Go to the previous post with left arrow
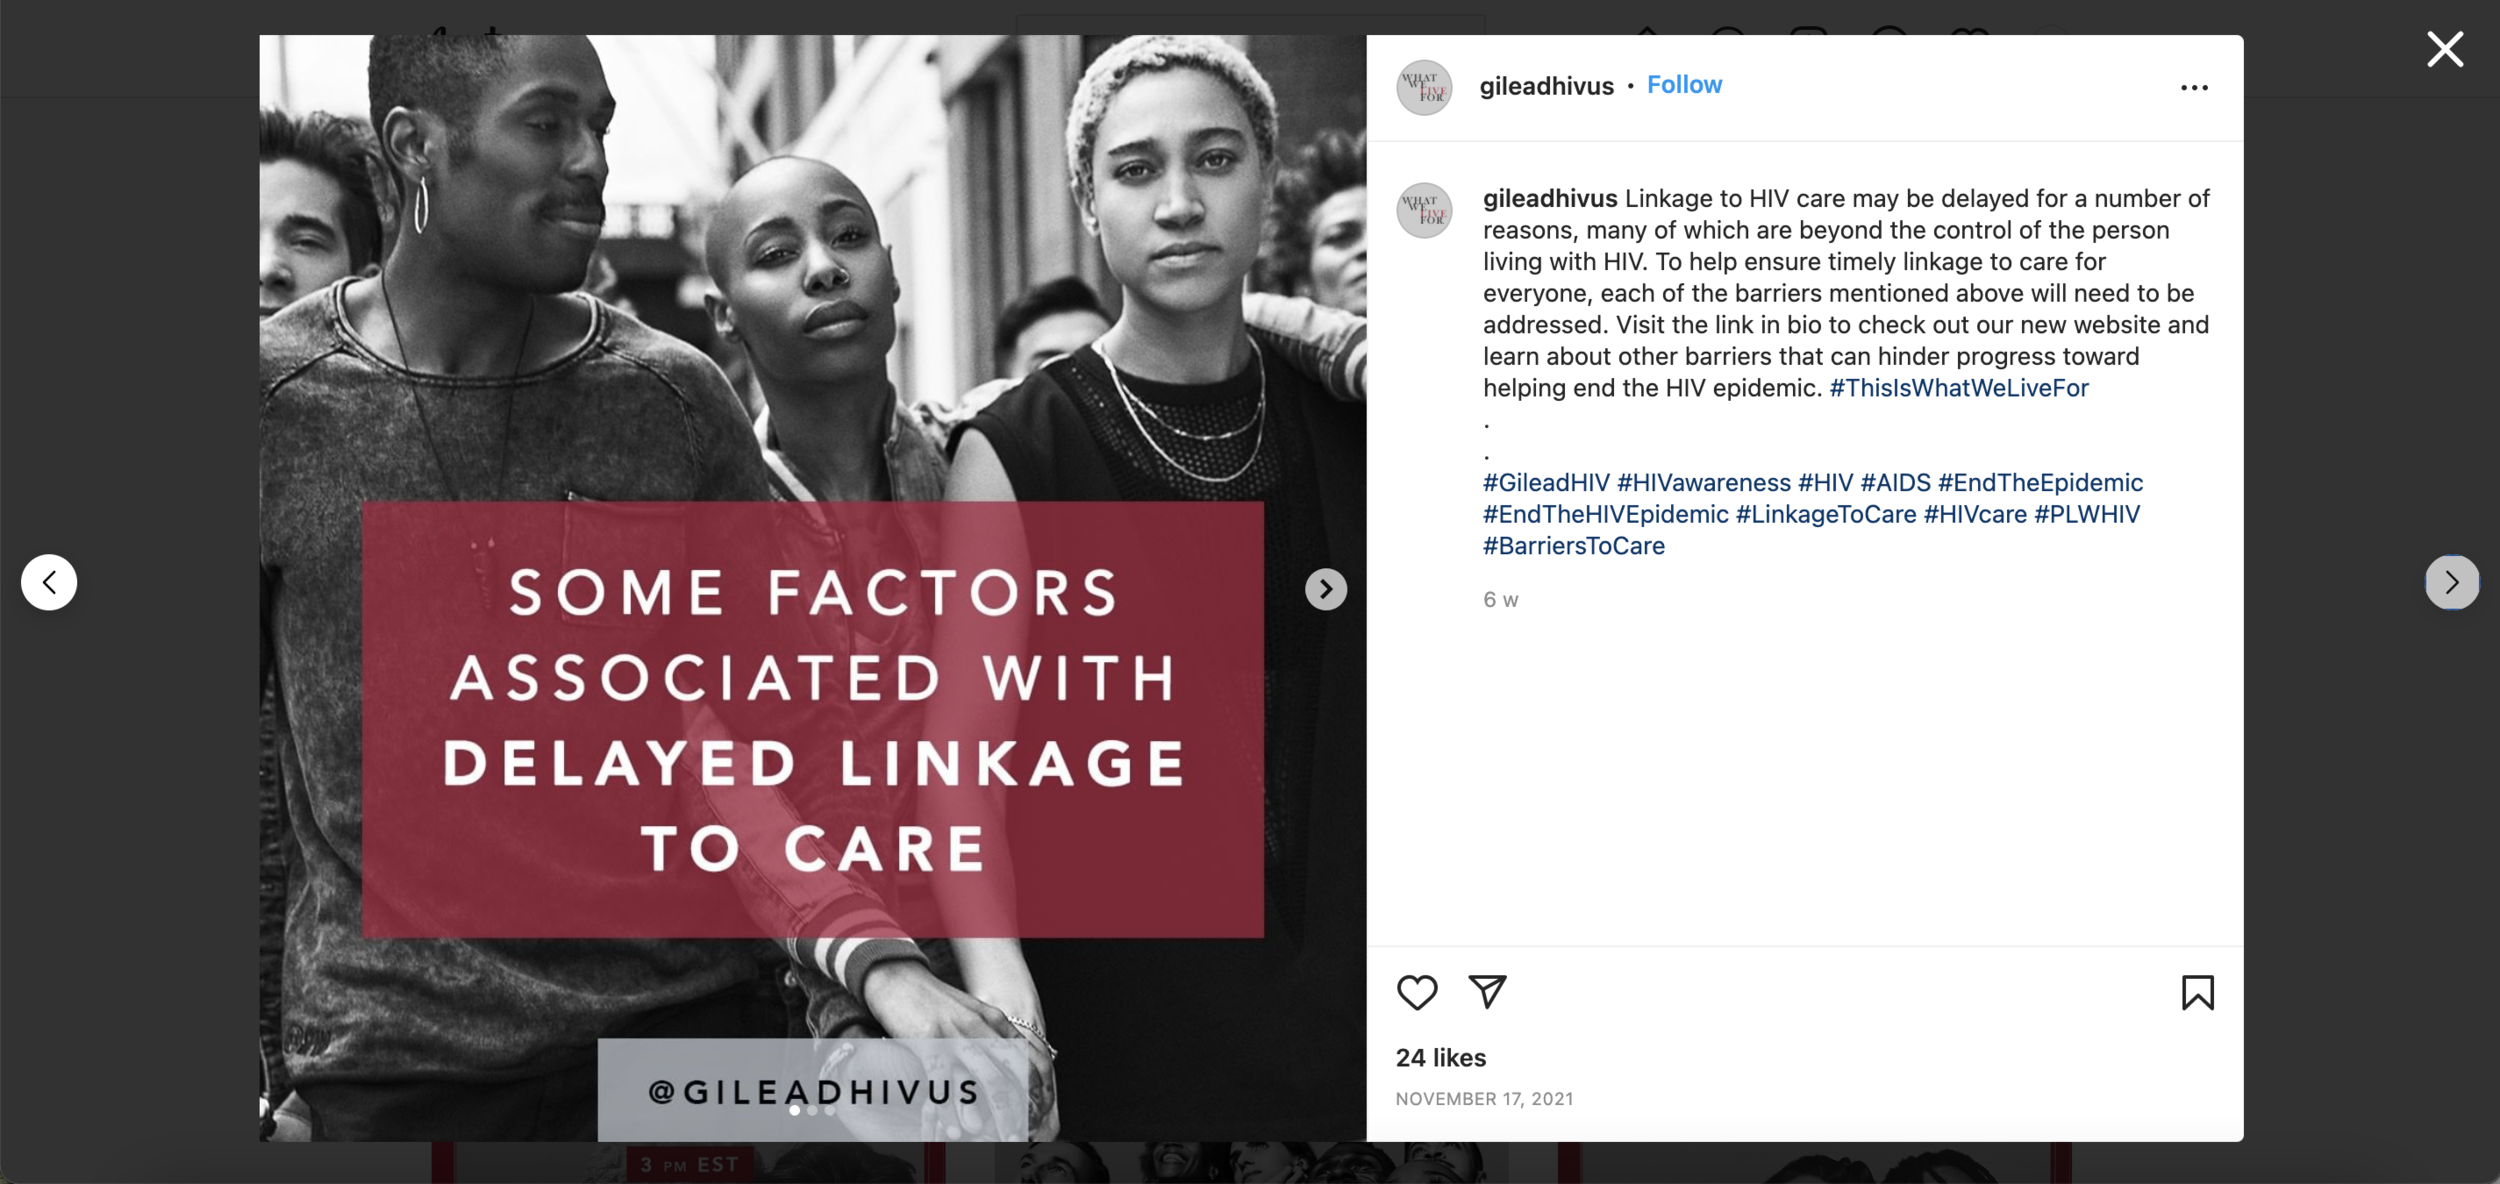Image resolution: width=2500 pixels, height=1184 pixels. pos(49,582)
